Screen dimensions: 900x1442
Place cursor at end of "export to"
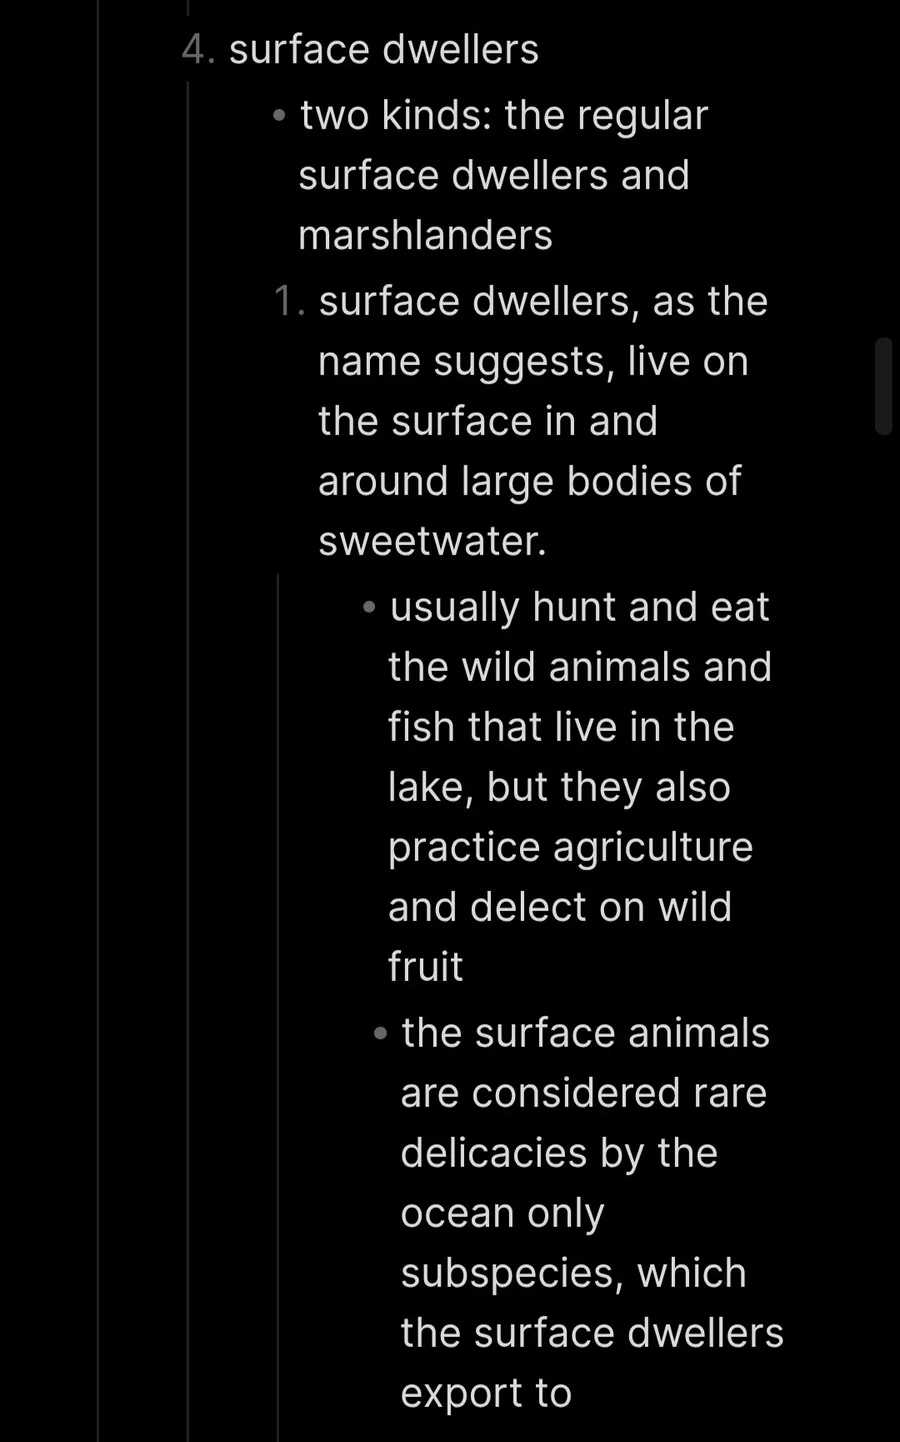click(x=572, y=1393)
